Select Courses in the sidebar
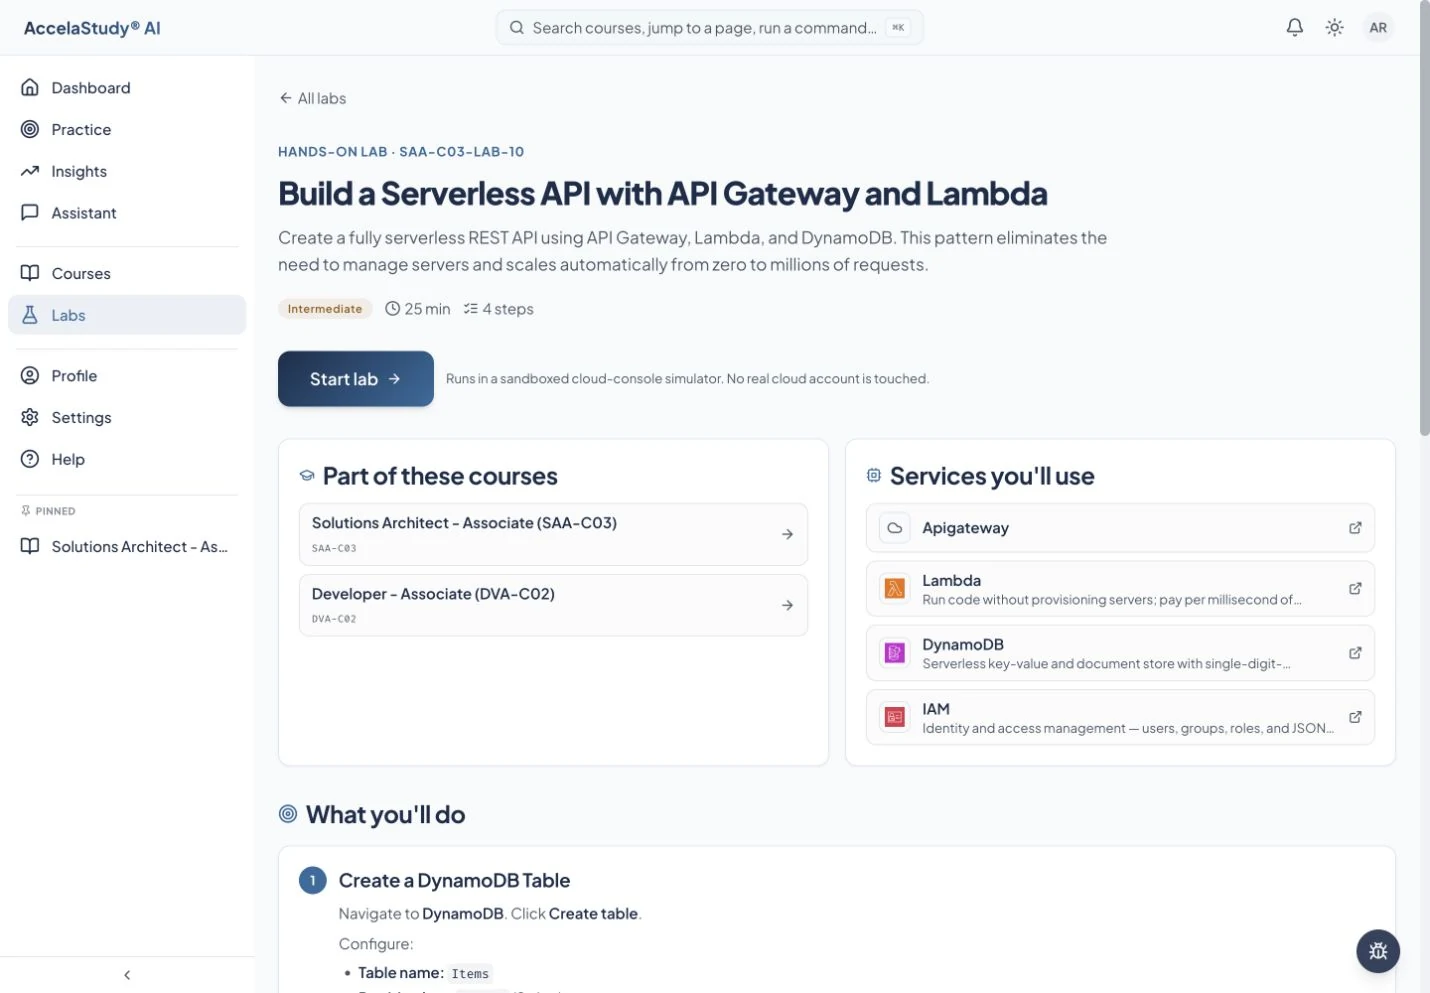 127,274
